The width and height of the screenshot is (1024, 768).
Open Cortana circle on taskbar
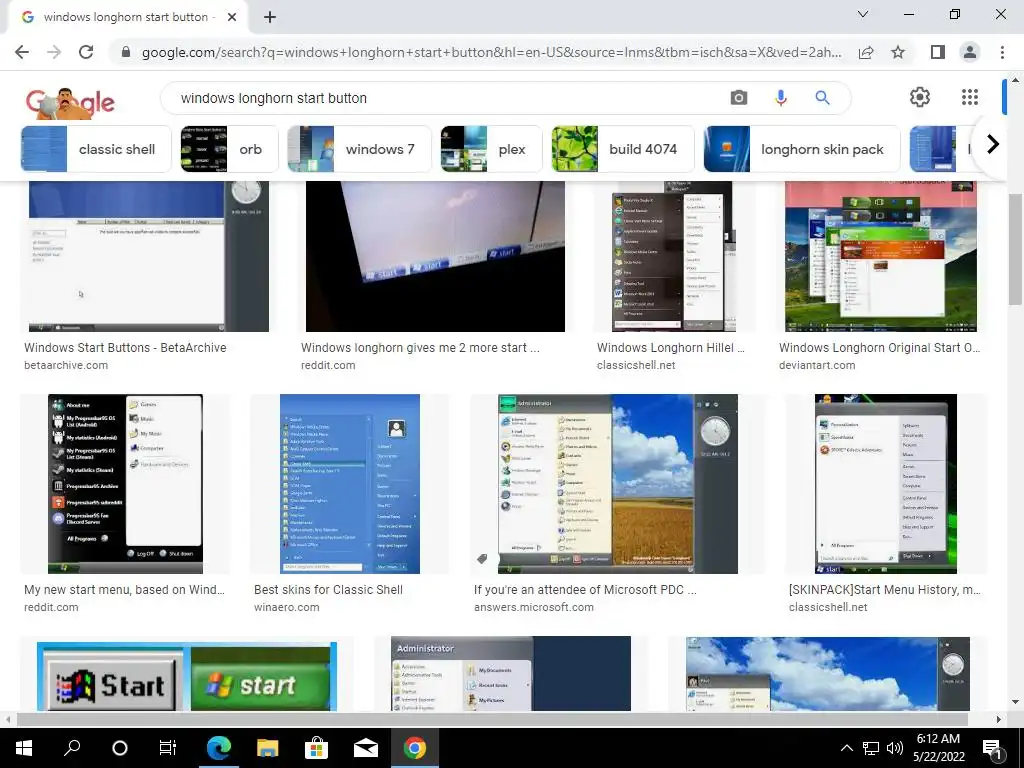[x=120, y=748]
